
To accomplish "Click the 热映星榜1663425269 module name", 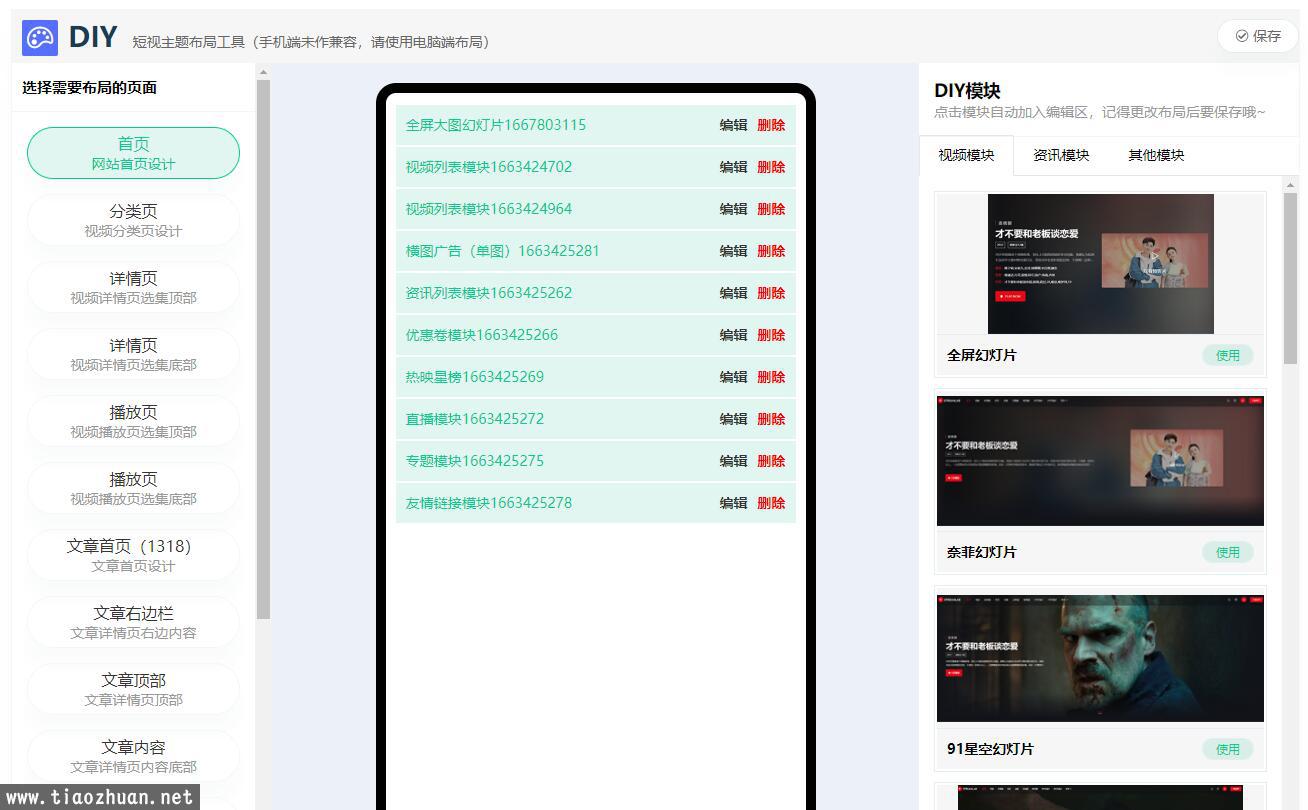I will pos(475,377).
